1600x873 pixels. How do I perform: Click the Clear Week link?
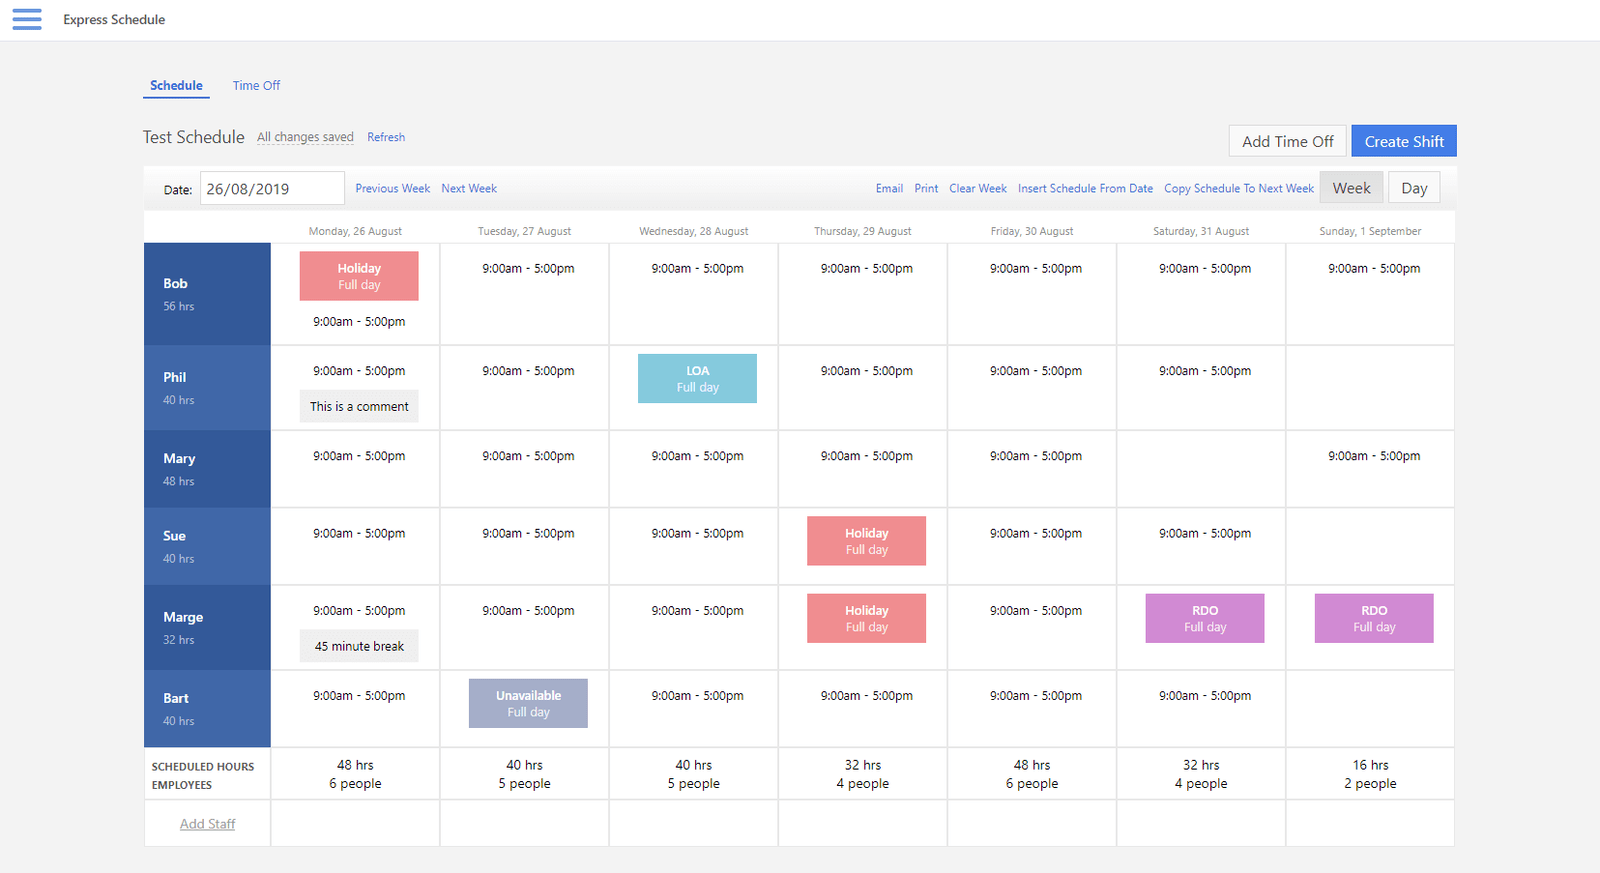pos(977,189)
